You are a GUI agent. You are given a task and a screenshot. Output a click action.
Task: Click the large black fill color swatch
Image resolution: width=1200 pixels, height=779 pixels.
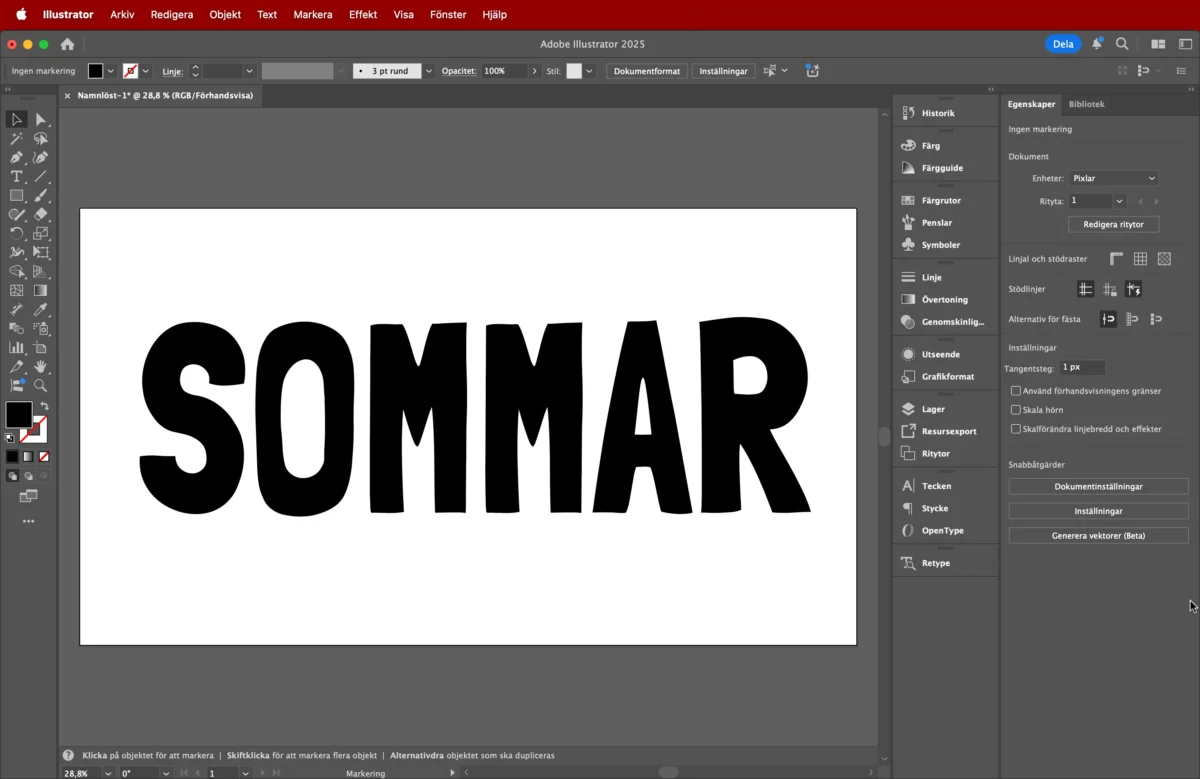(18, 414)
